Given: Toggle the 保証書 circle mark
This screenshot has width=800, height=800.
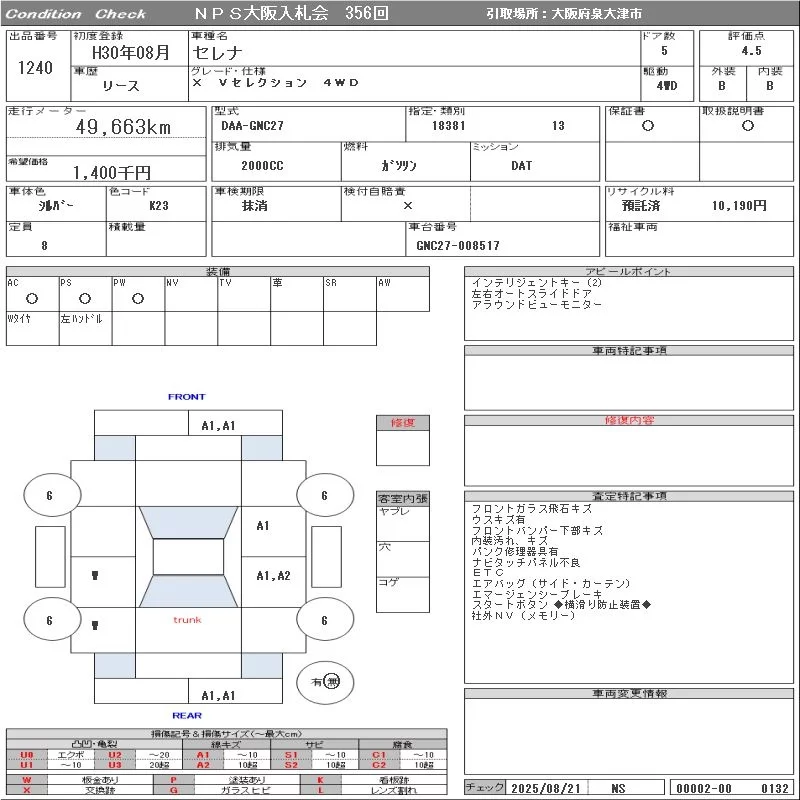Looking at the screenshot, I should pyautogui.click(x=648, y=126).
